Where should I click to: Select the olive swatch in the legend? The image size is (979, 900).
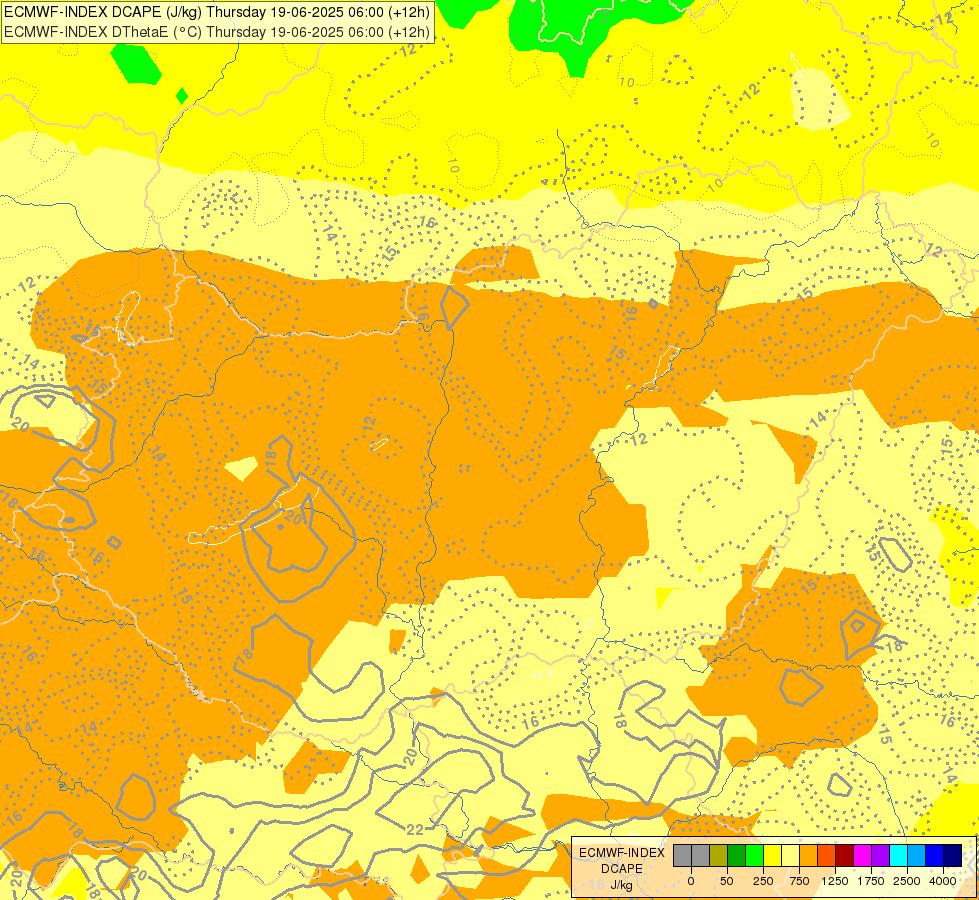click(x=719, y=856)
